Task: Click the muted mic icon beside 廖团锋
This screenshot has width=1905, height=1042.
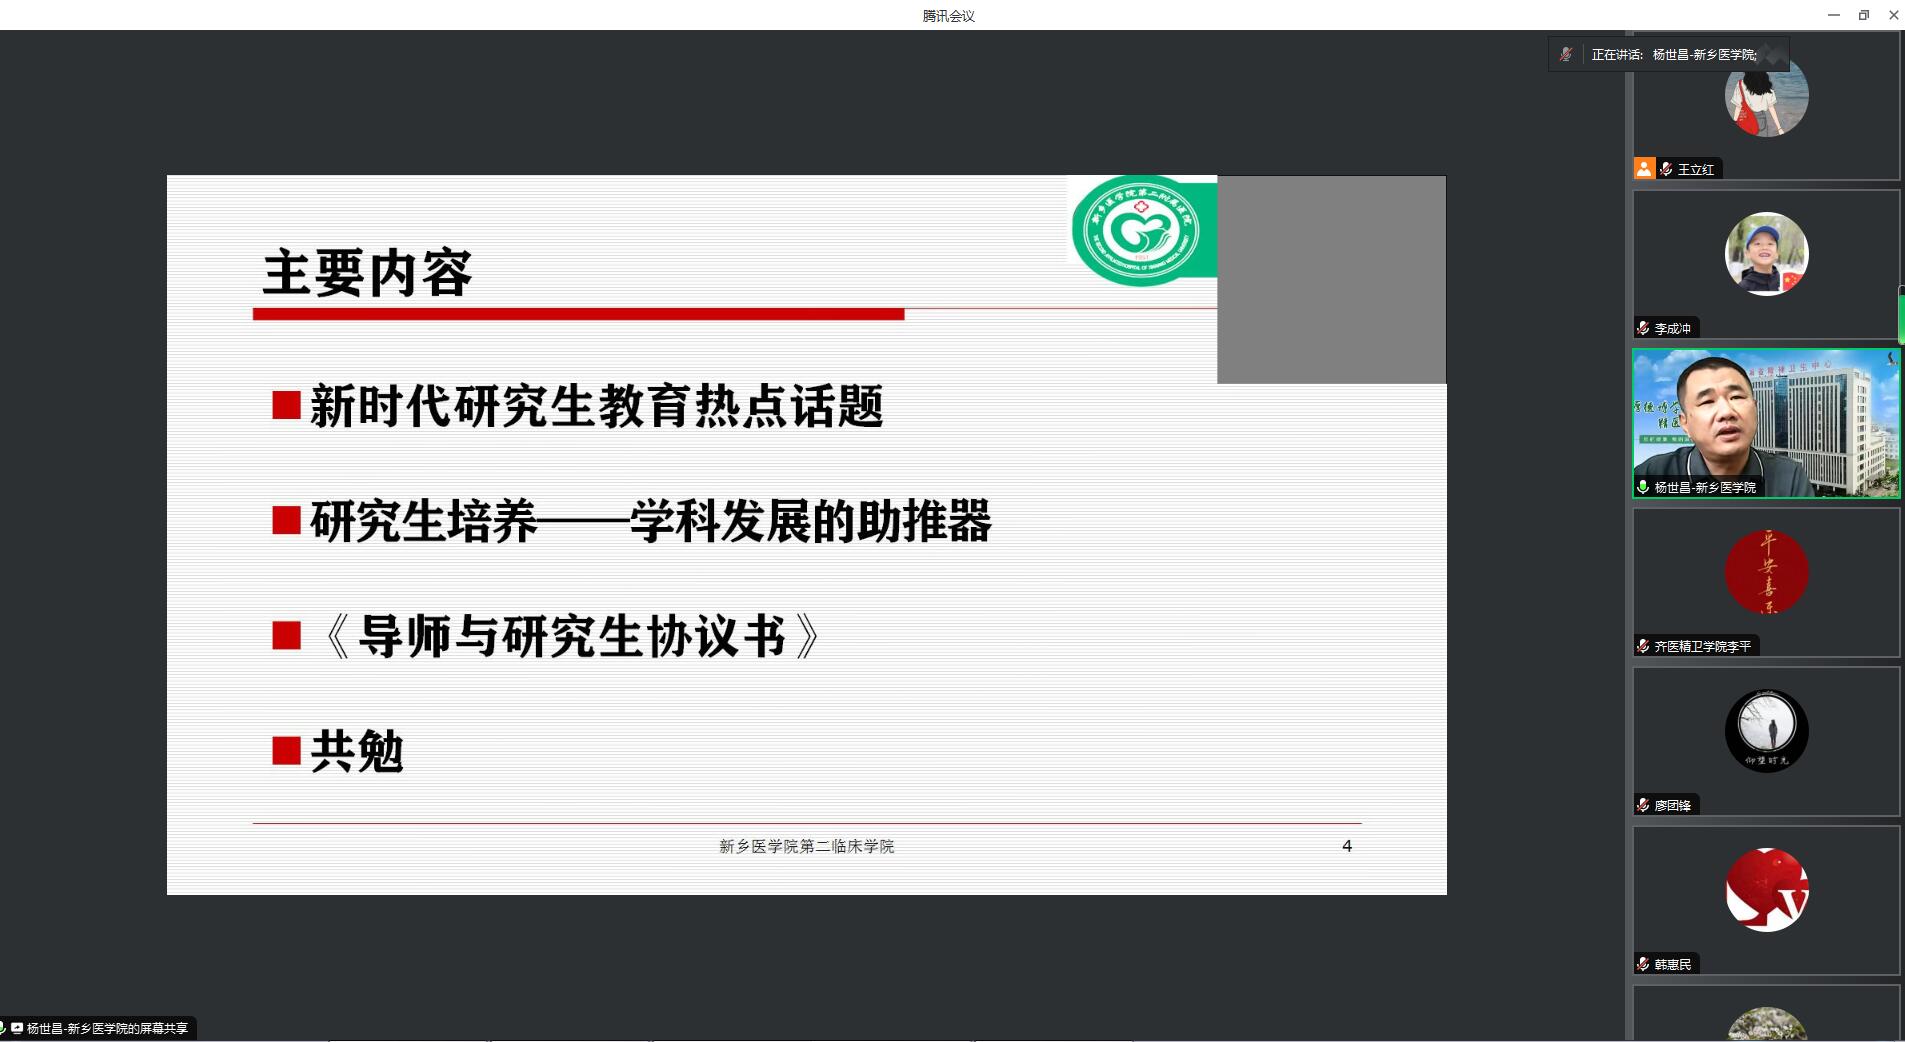Action: point(1643,805)
